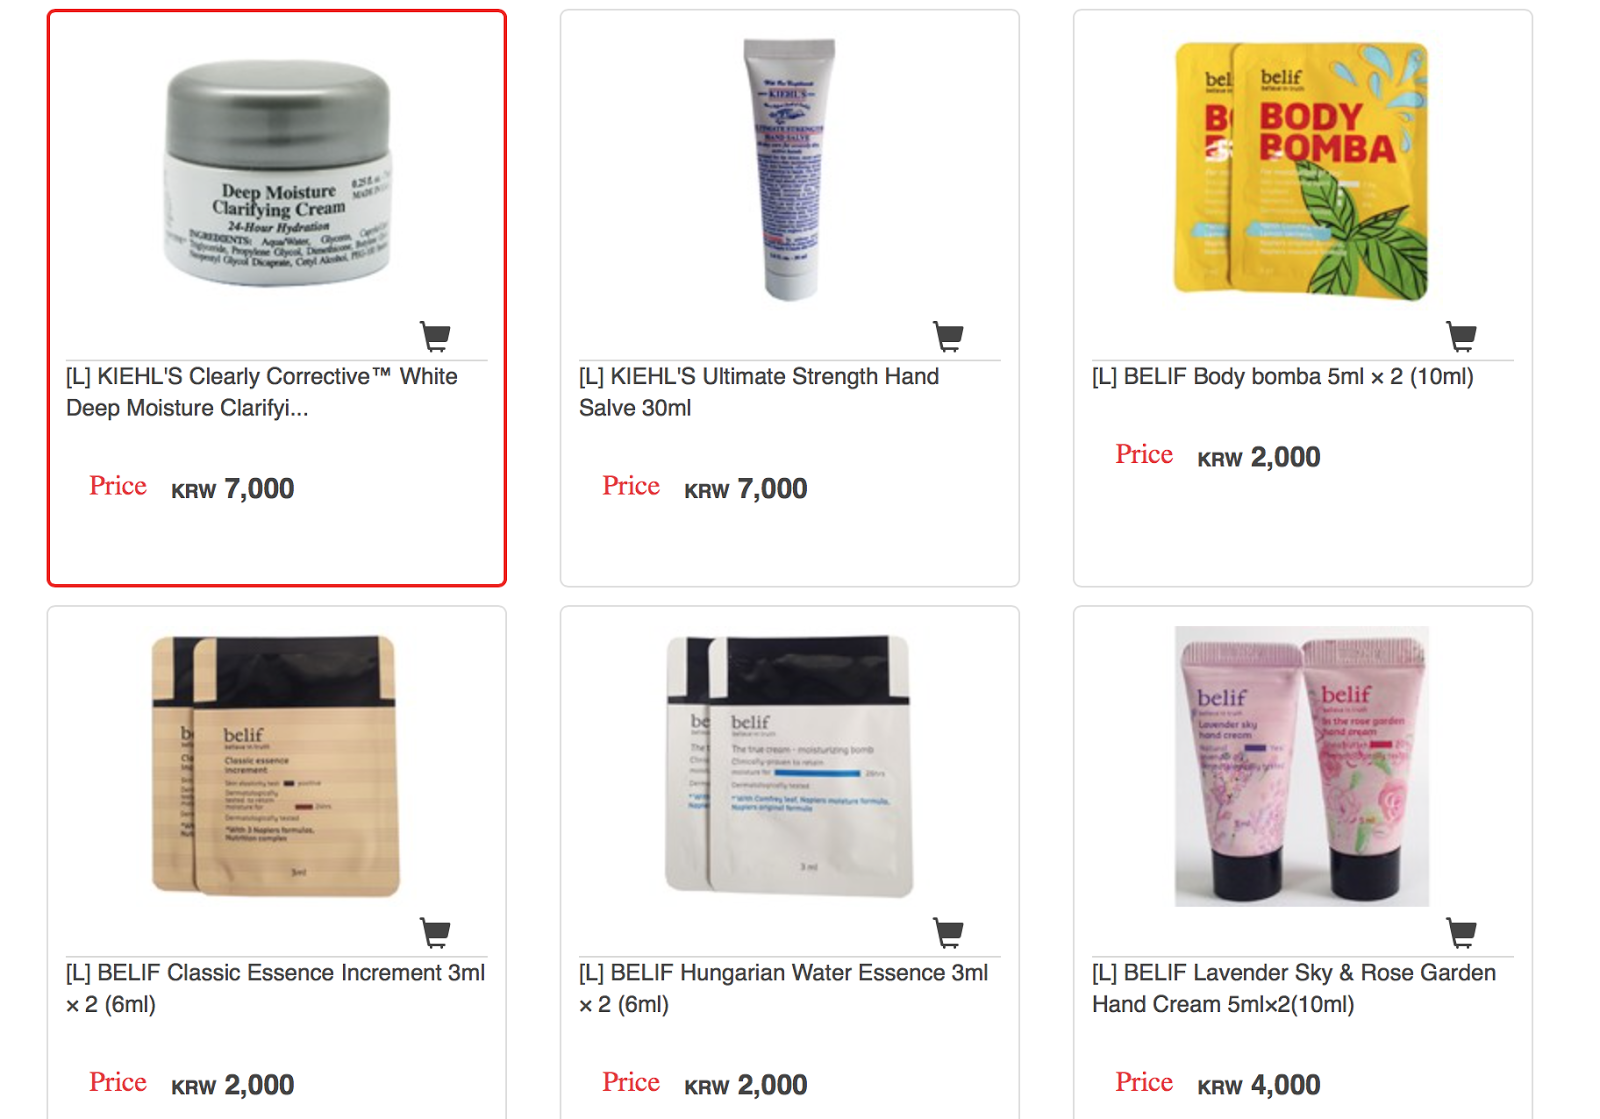Add BELIF Classic Essence Increment to cart
This screenshot has height=1119, width=1600.
point(435,933)
